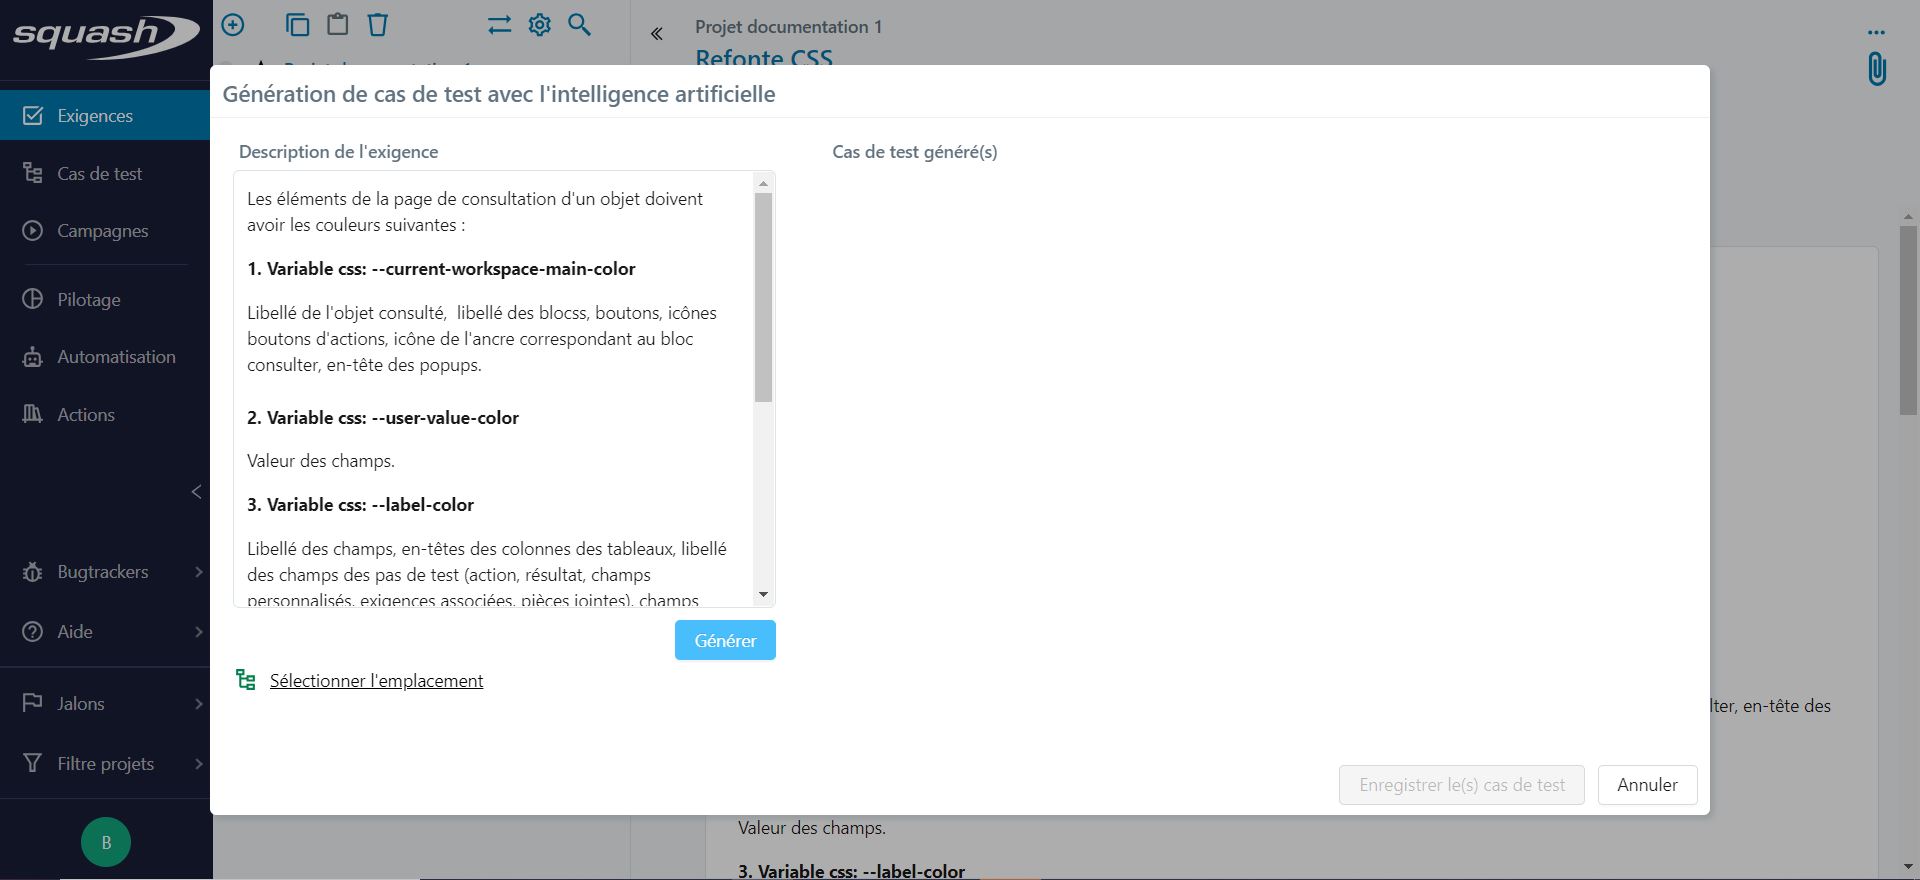This screenshot has width=1920, height=880.
Task: Expand the Jalons submenu
Action: coord(198,704)
